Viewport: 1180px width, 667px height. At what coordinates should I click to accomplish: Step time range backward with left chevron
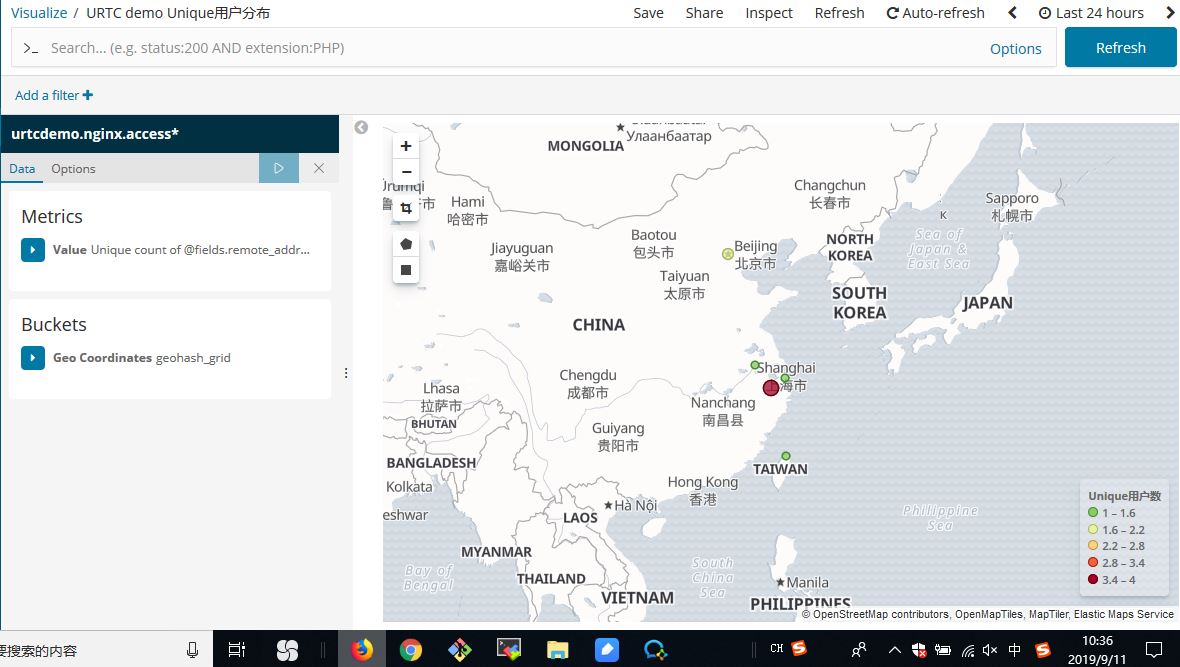[1012, 13]
